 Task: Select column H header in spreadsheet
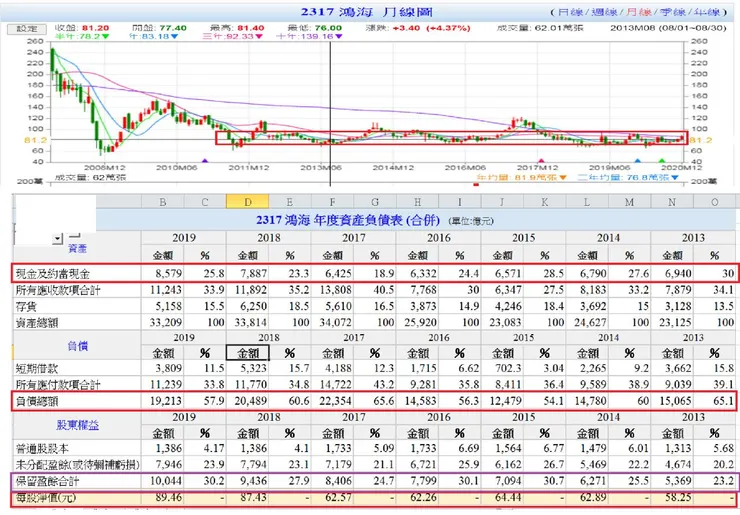point(418,202)
